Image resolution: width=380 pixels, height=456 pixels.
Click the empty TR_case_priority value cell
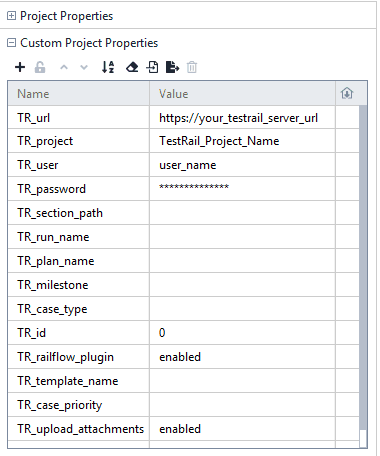242,405
